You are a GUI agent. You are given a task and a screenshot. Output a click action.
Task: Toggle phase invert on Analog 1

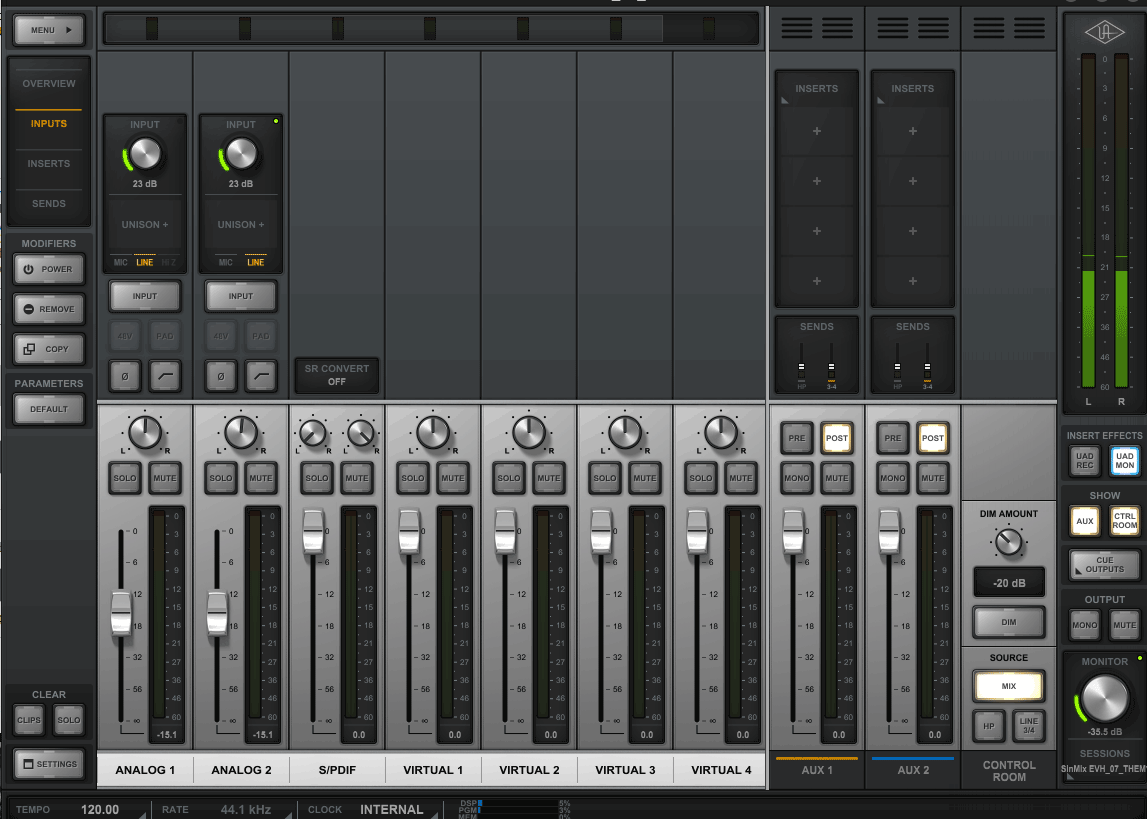click(125, 376)
